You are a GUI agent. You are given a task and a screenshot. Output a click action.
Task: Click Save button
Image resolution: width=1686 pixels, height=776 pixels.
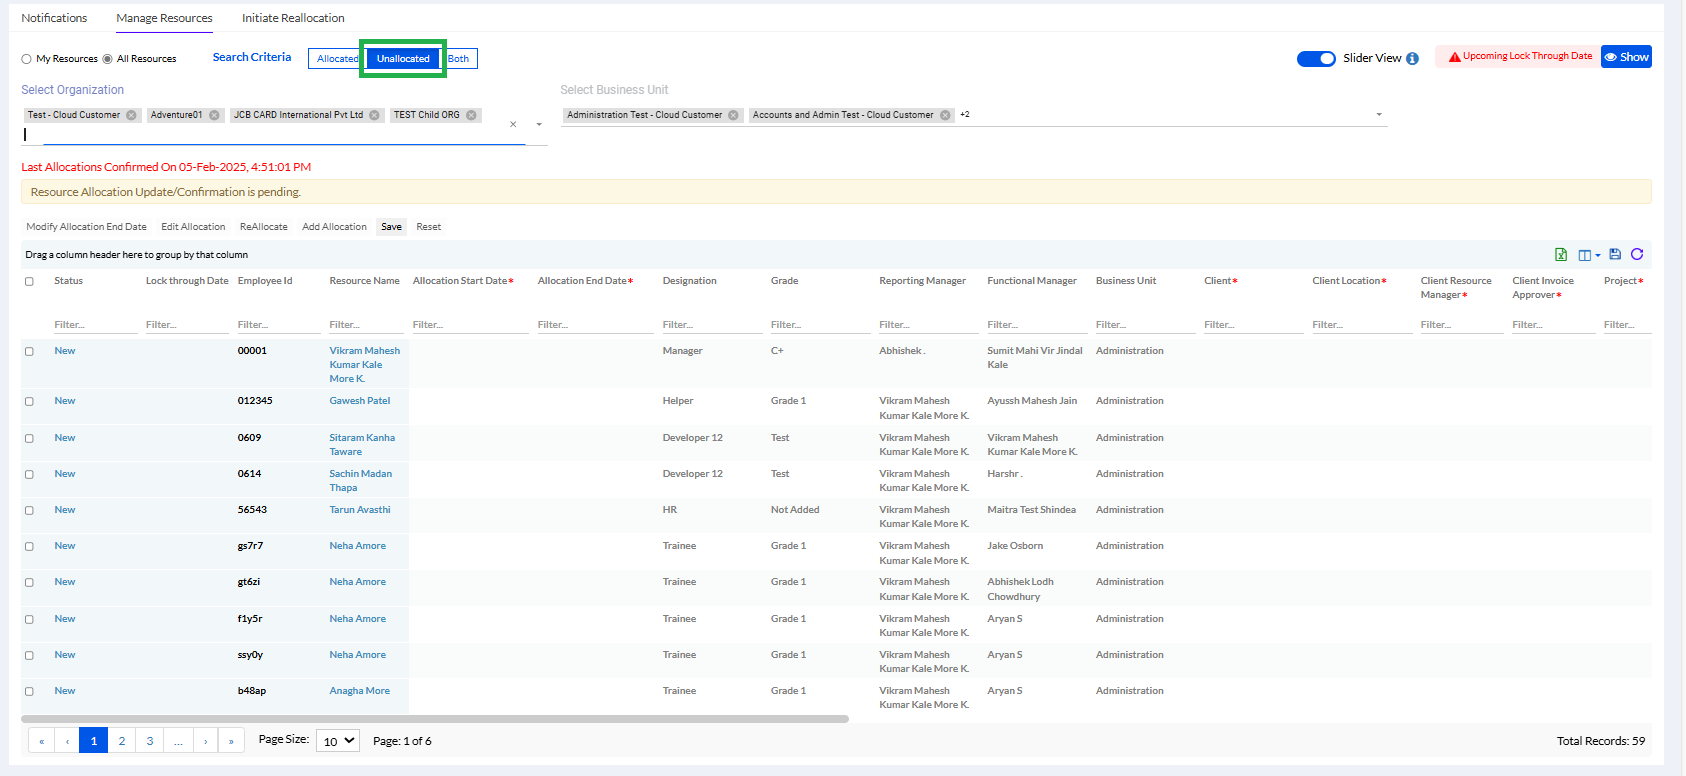tap(391, 227)
